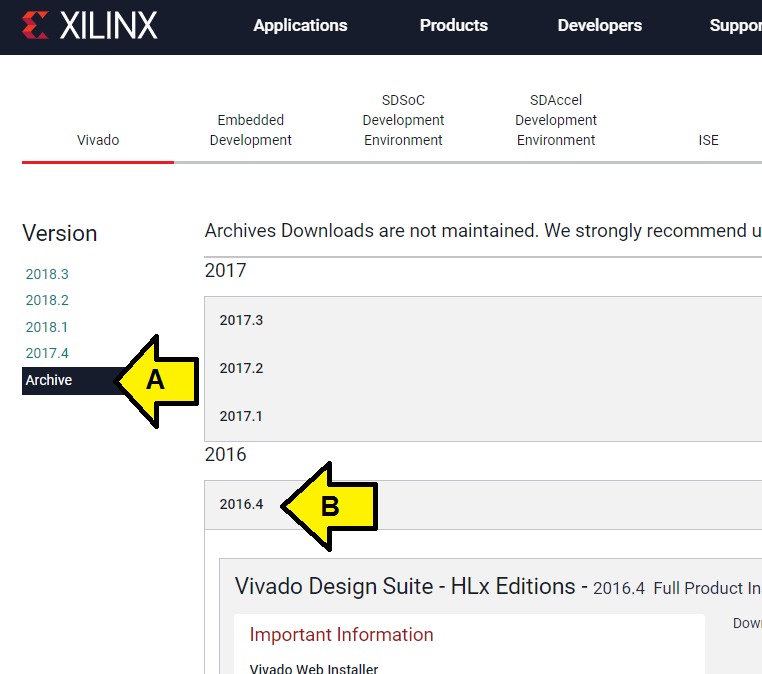Click Archives Downloads not maintained notice

tap(483, 231)
